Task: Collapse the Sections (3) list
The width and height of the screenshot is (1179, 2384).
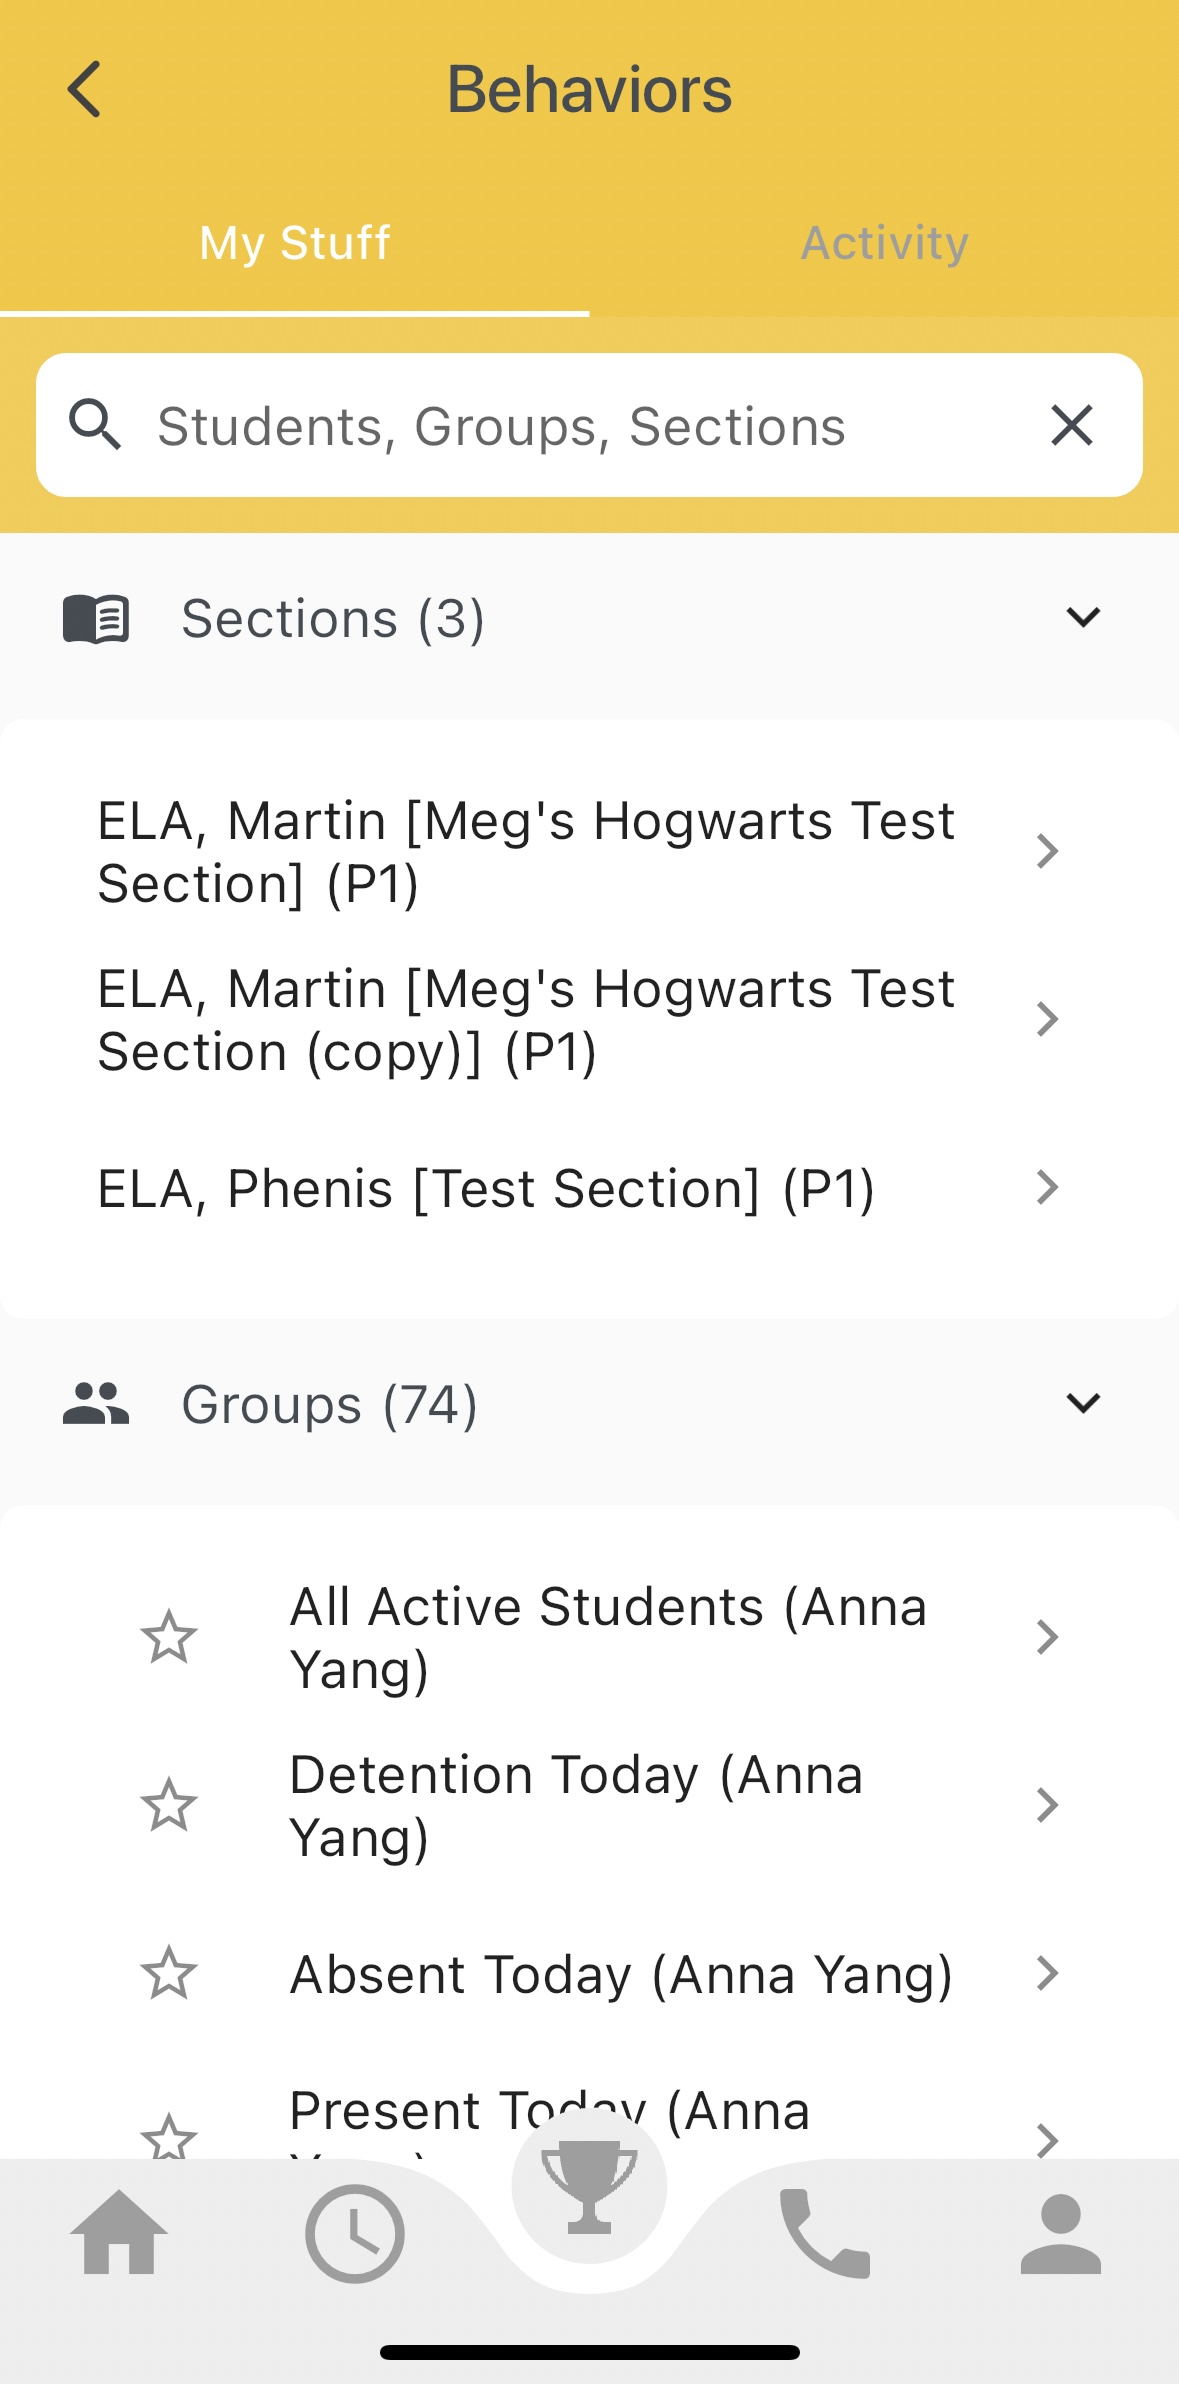Action: (1083, 617)
